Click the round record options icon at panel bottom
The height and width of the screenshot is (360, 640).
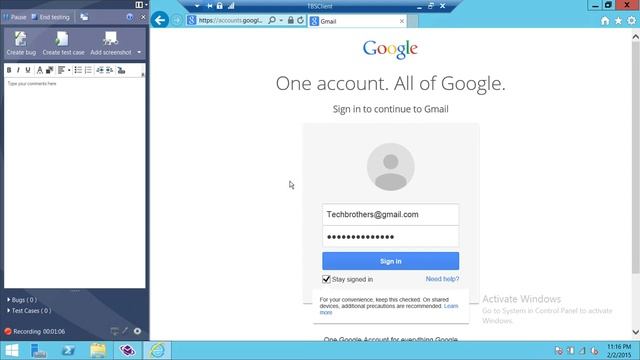pyautogui.click(x=138, y=331)
